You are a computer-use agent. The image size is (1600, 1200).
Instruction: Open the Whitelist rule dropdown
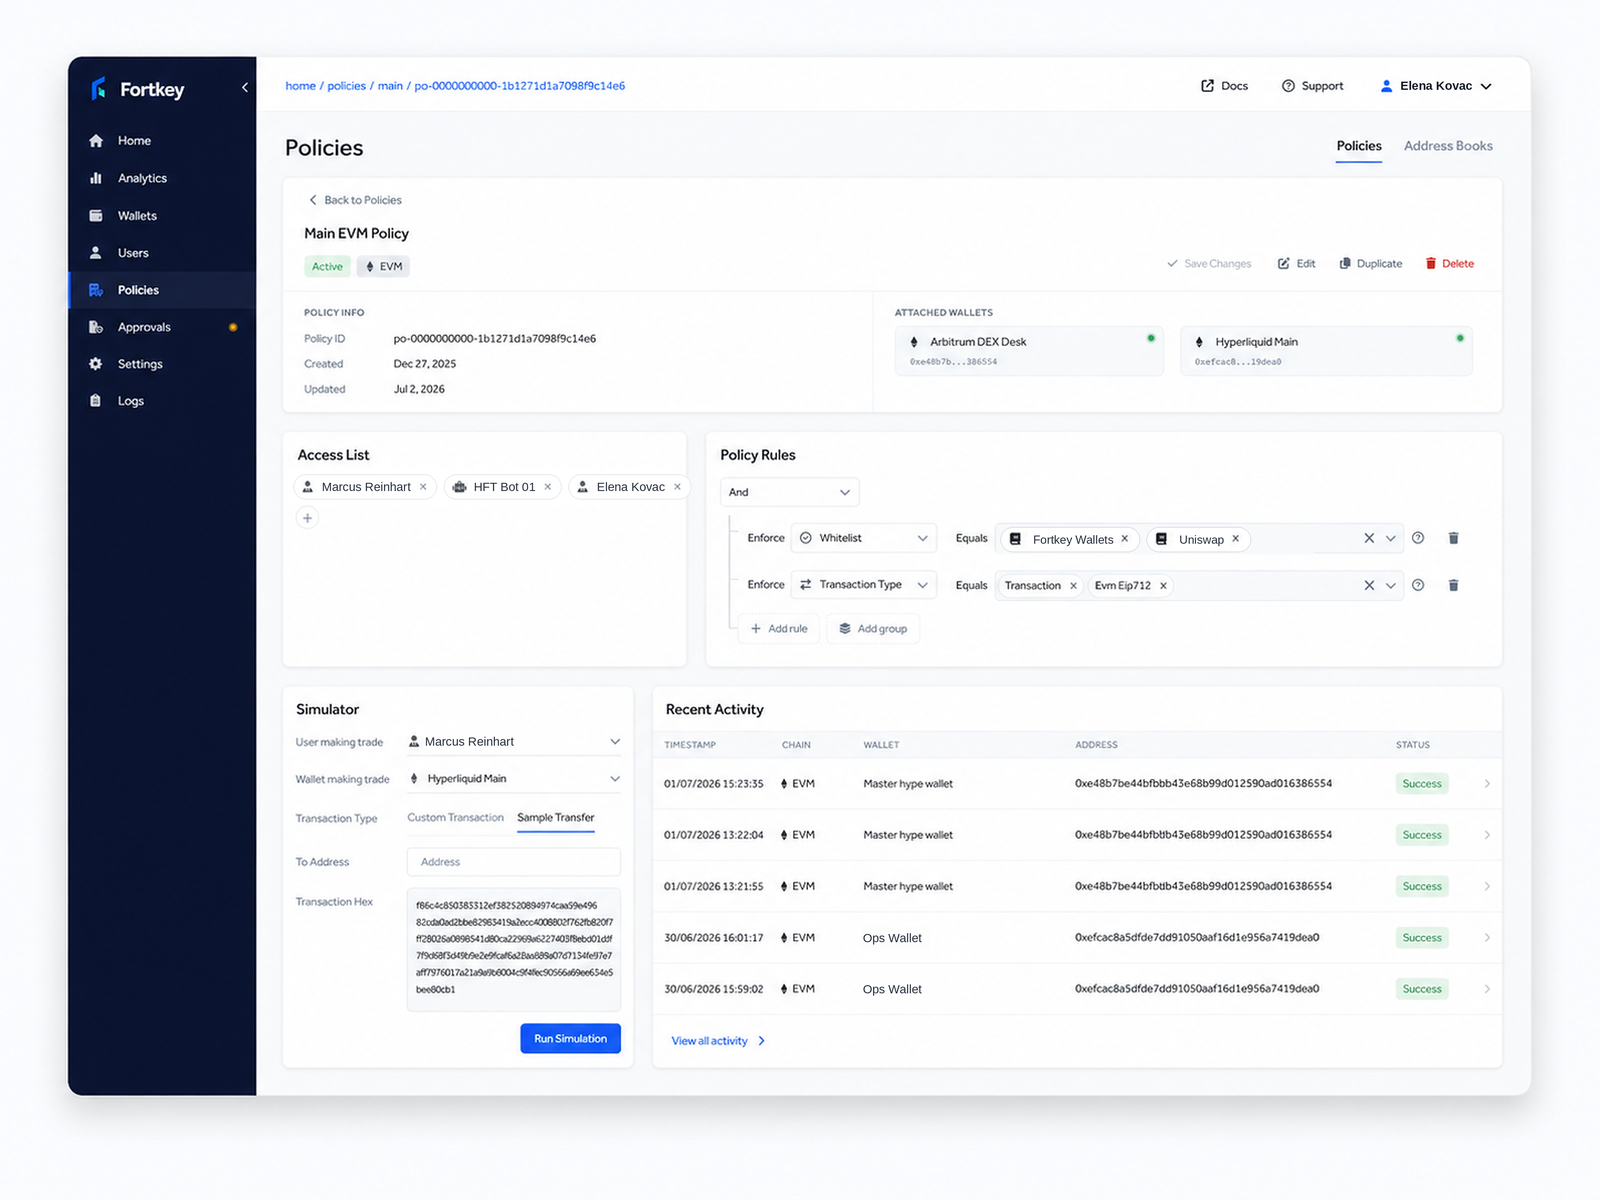(864, 538)
